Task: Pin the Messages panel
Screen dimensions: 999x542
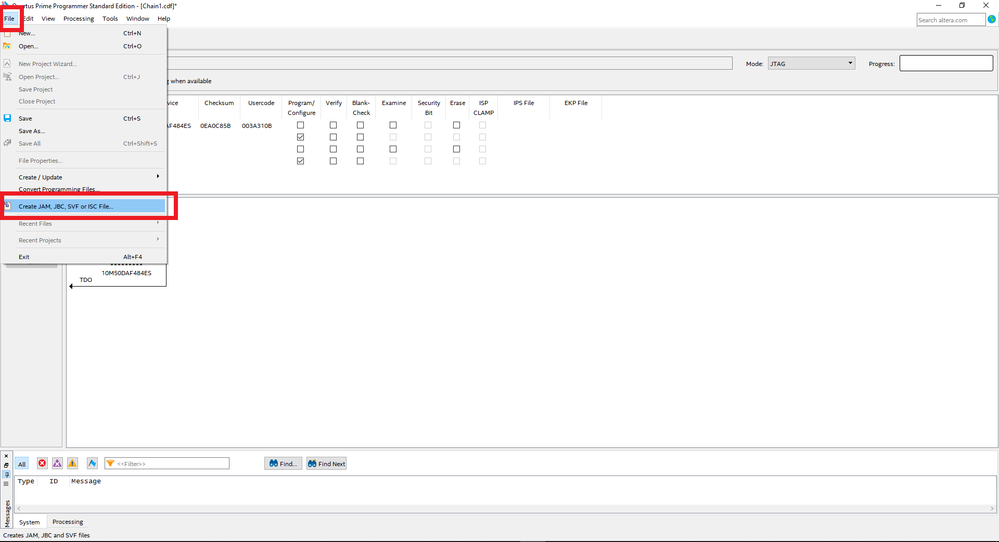Action: [6, 474]
